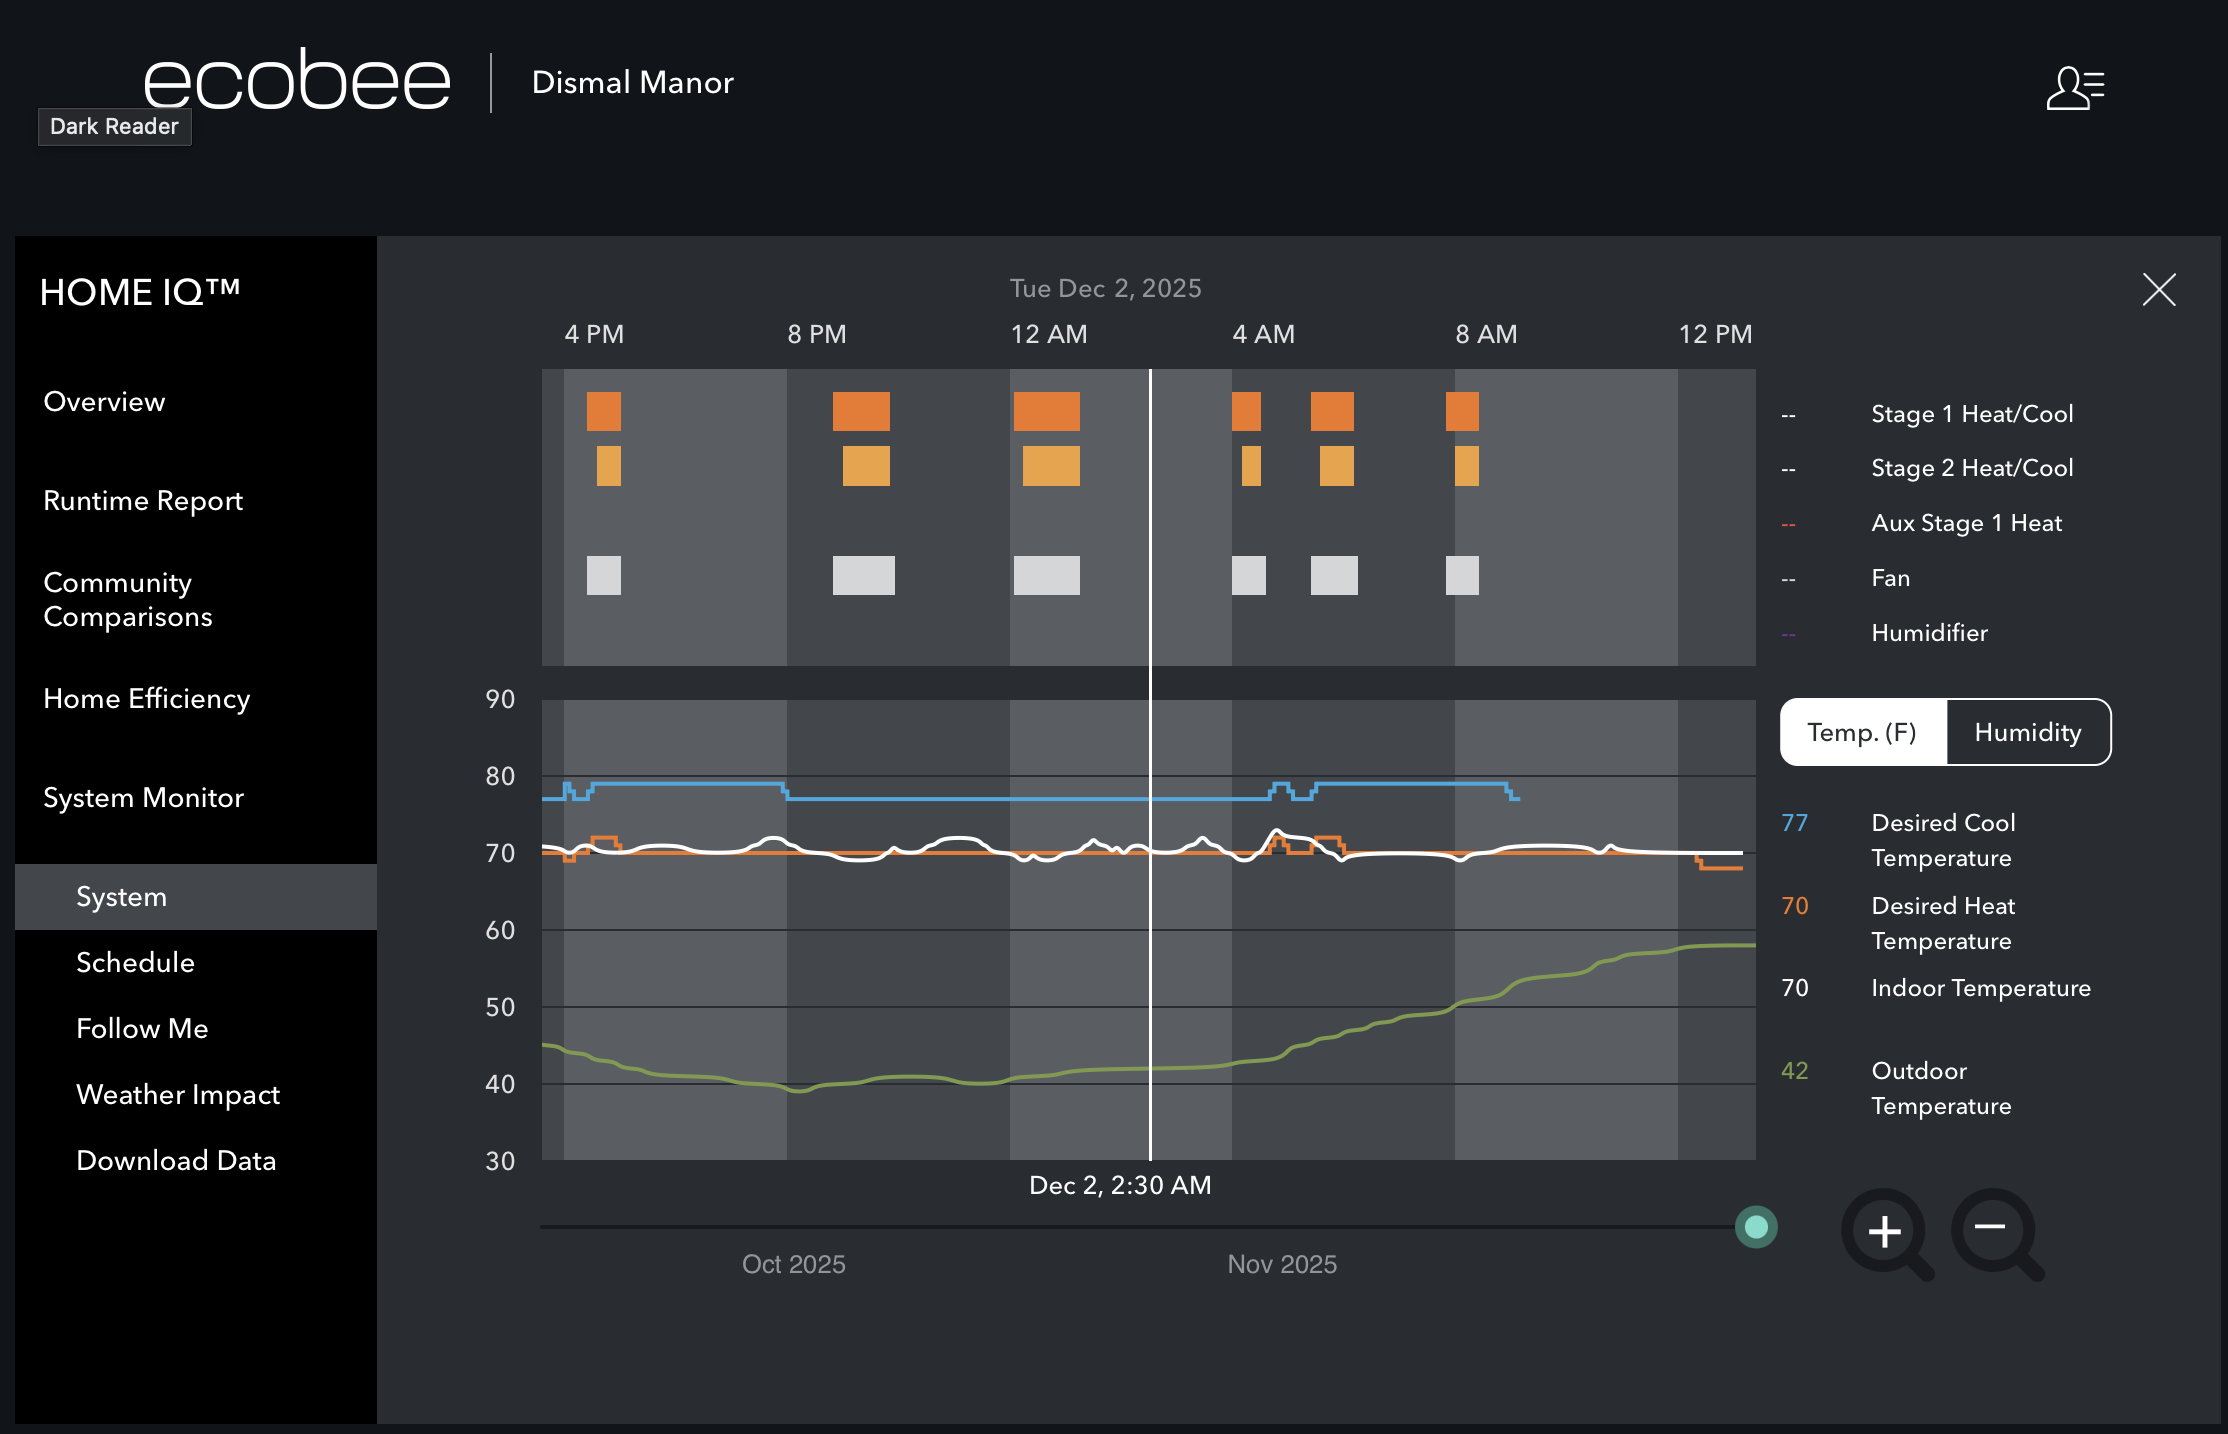
Task: Click the zoom in magnifier icon
Action: tap(1885, 1231)
